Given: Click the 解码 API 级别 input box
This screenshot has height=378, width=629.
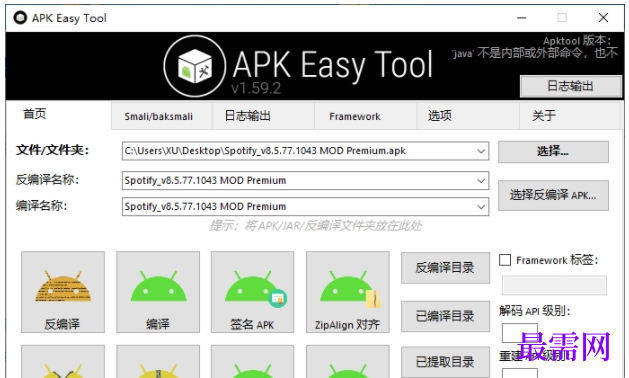Looking at the screenshot, I should 520,333.
